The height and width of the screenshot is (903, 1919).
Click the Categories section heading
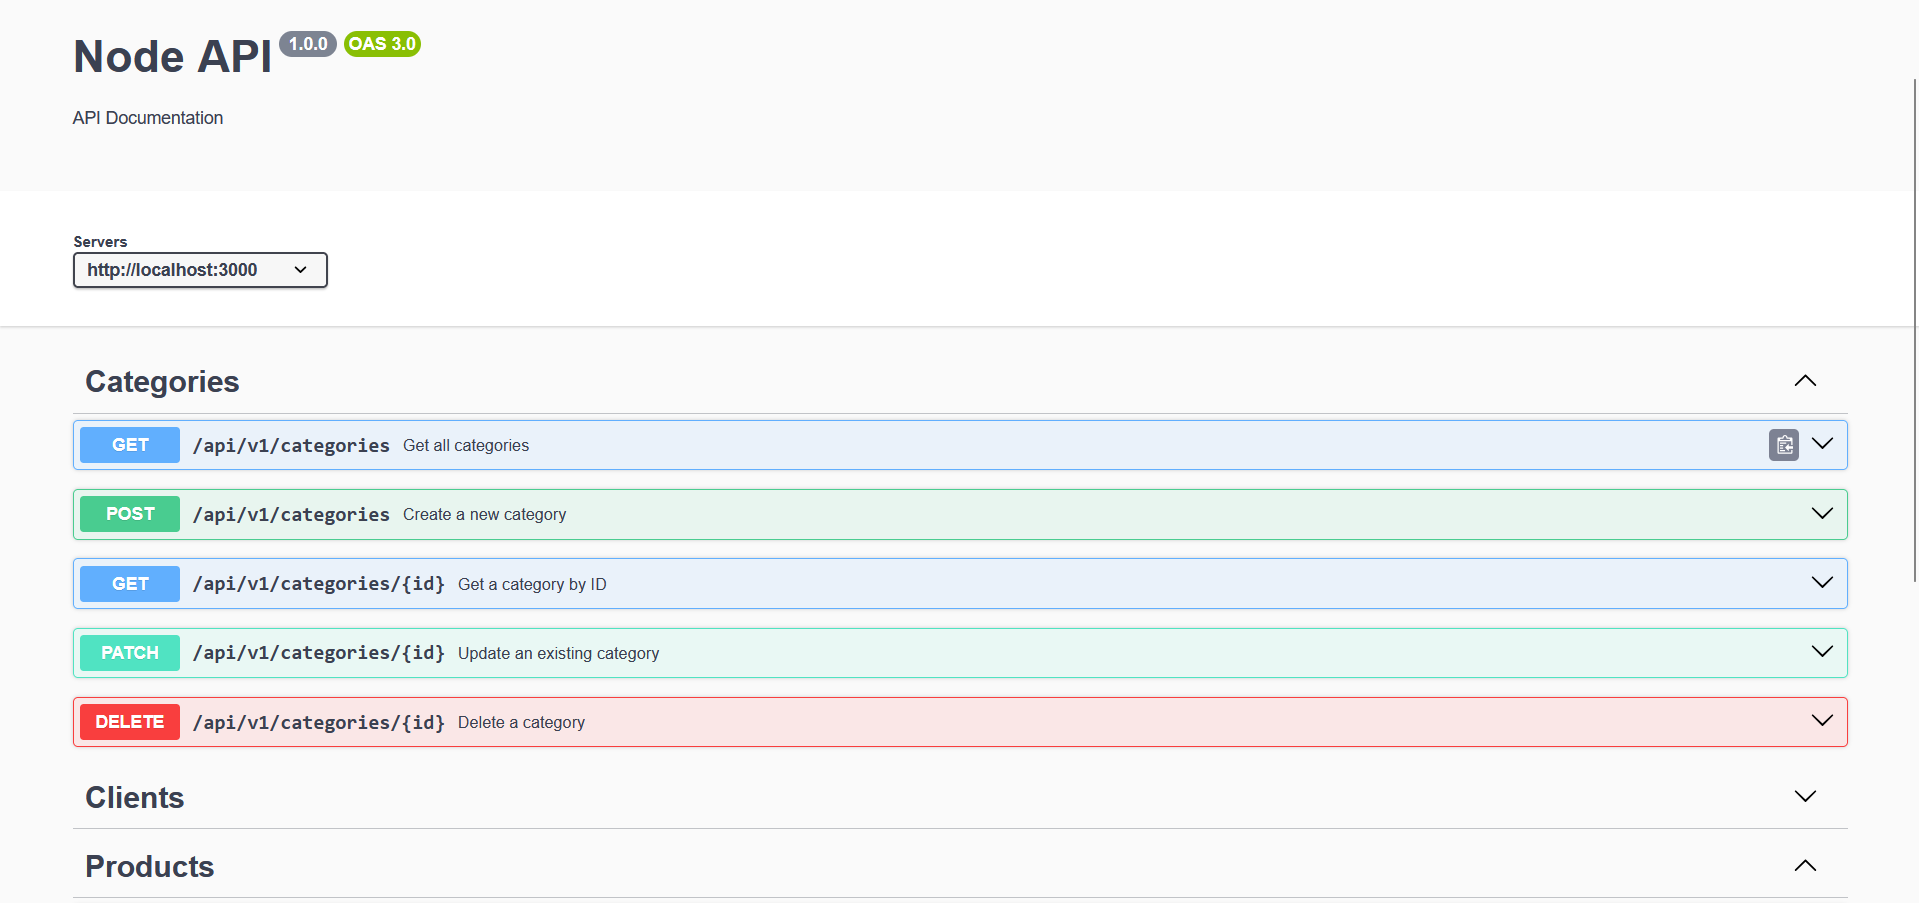pos(162,382)
